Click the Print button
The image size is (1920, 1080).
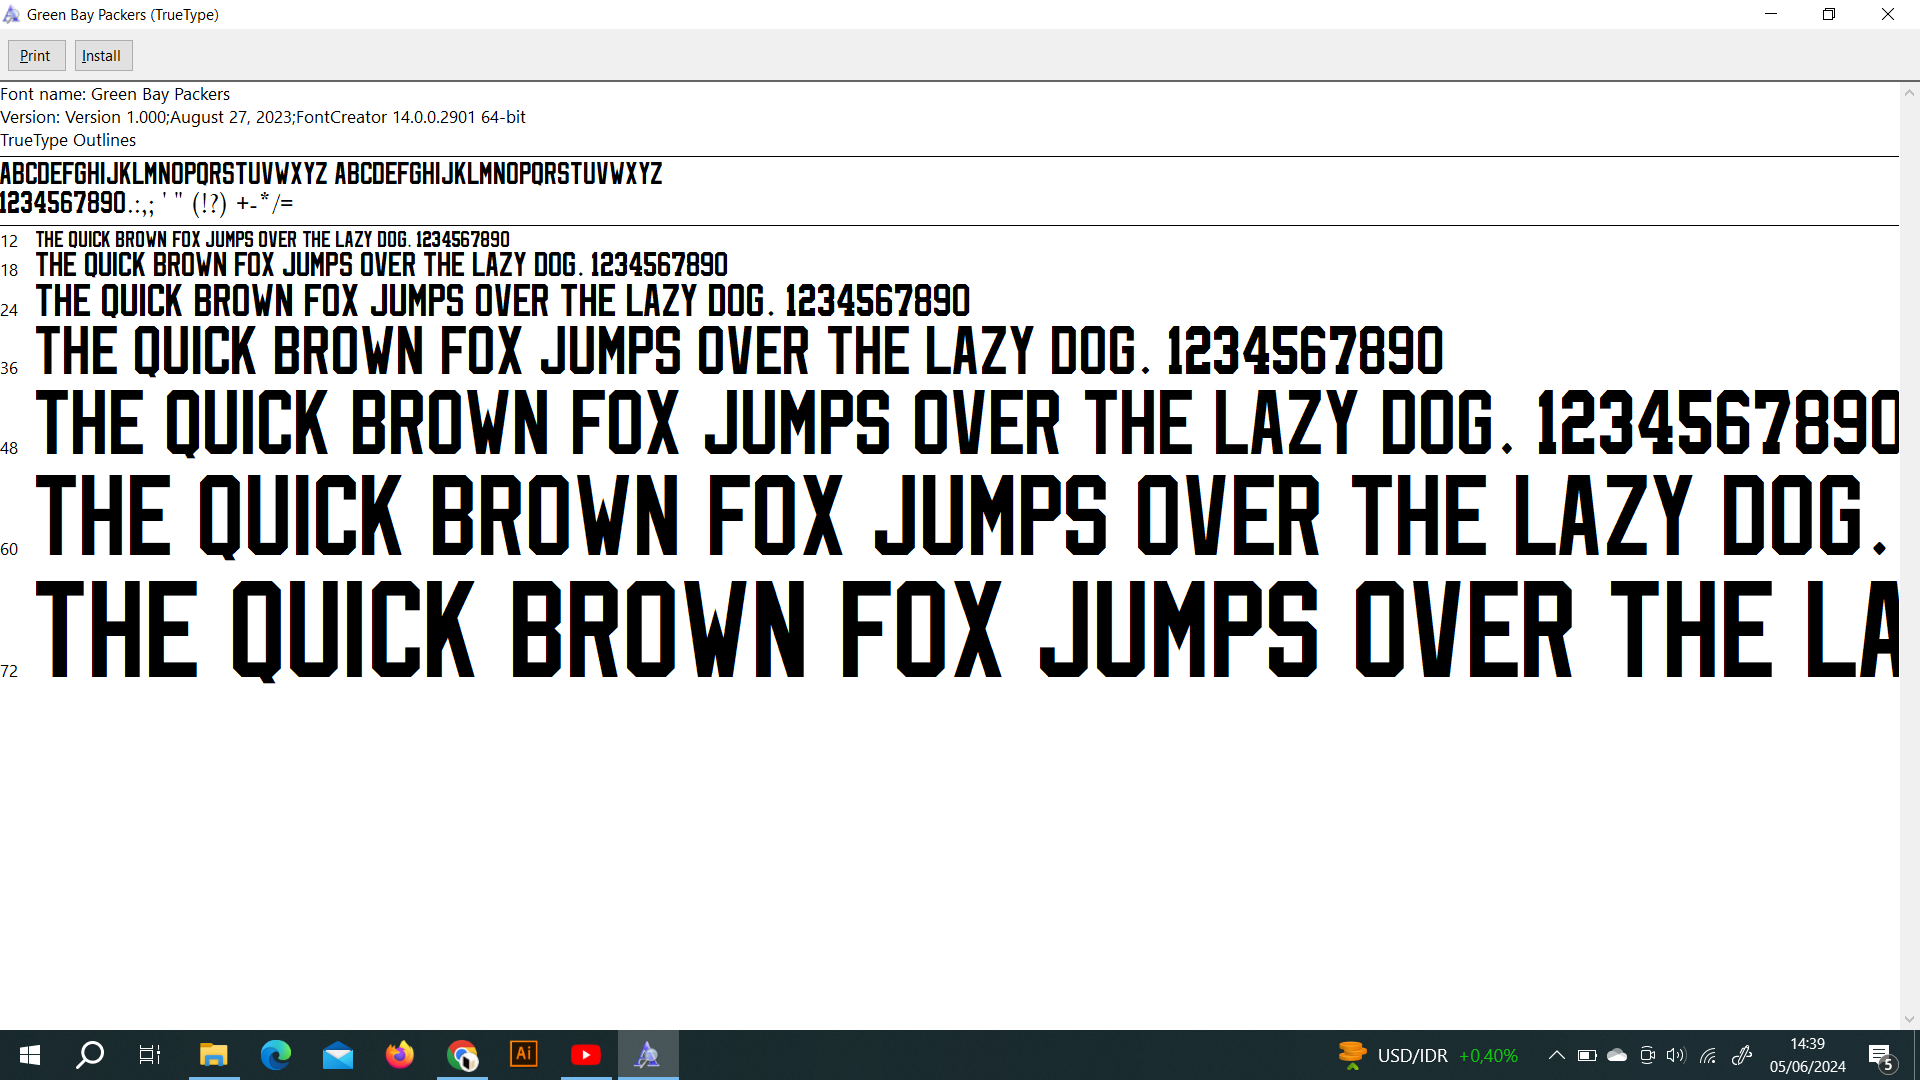(36, 56)
